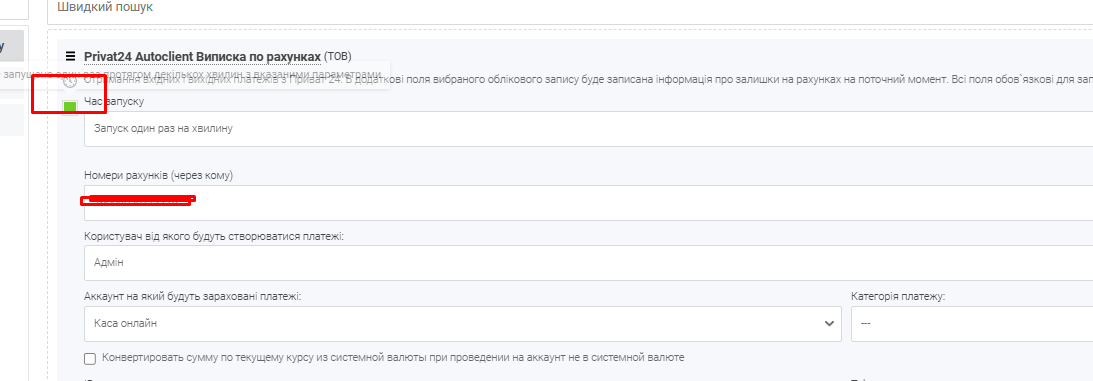Image resolution: width=1093 pixels, height=381 pixels.
Task: Click the hamburger handle beside Privat24 Autoclient
Action: pyautogui.click(x=70, y=56)
